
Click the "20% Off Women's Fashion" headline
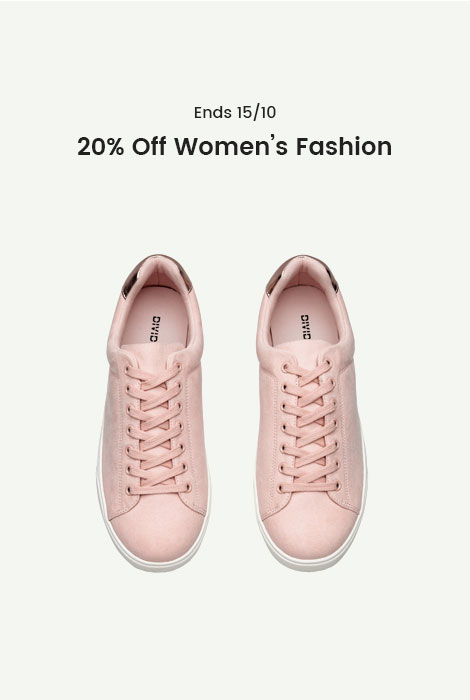pos(235,146)
